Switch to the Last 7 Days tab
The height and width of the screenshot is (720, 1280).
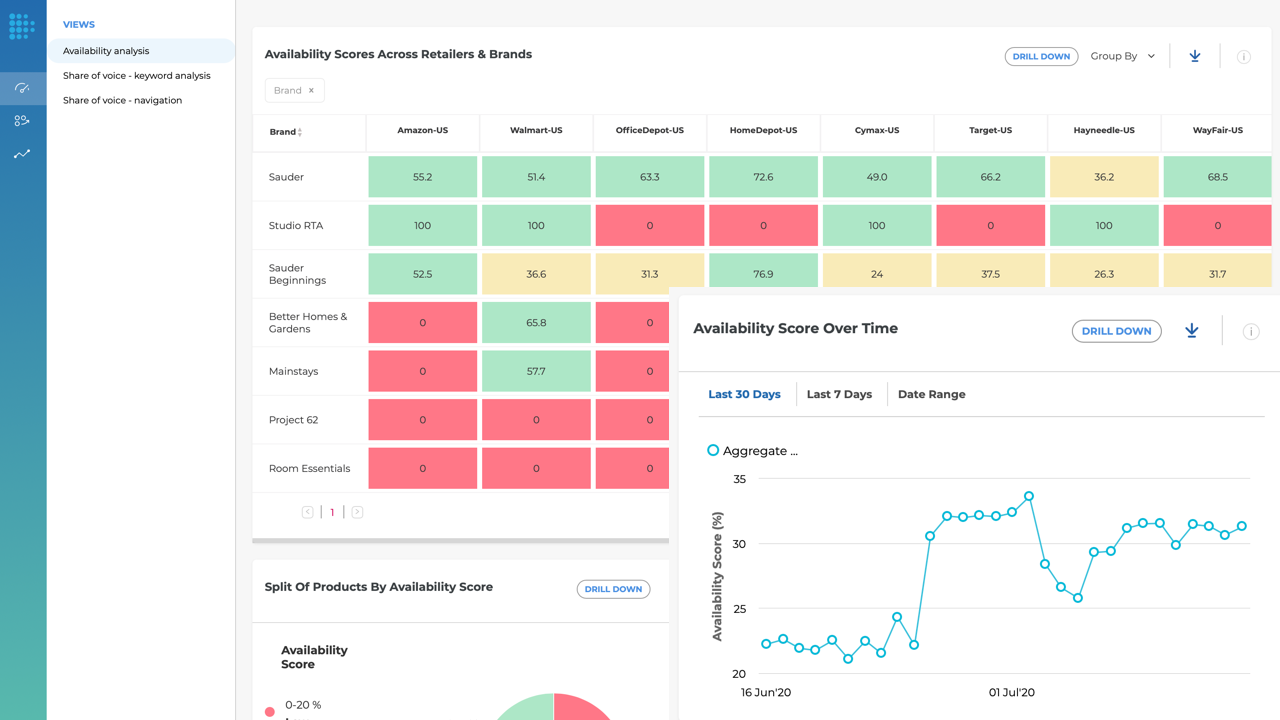point(839,394)
